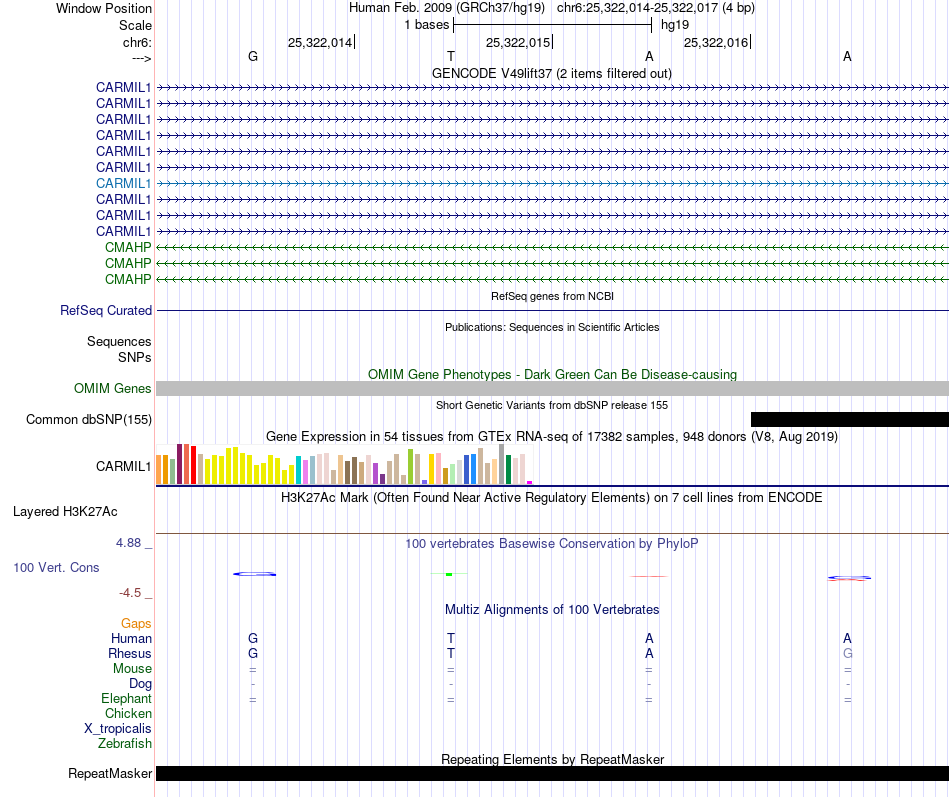This screenshot has width=950, height=797.
Task: Select the RefSeq Curated track label
Action: 105,310
